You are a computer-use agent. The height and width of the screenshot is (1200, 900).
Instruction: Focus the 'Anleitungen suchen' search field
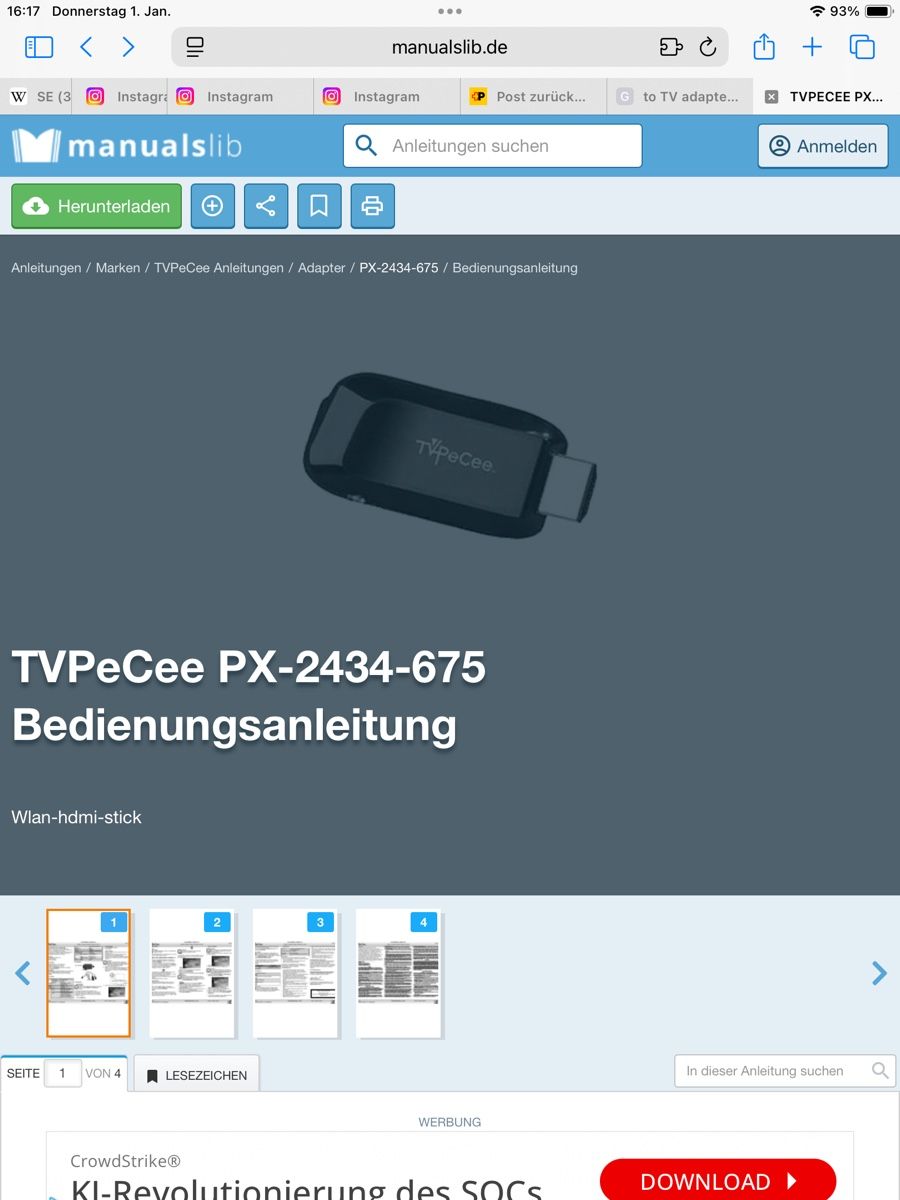click(x=492, y=146)
